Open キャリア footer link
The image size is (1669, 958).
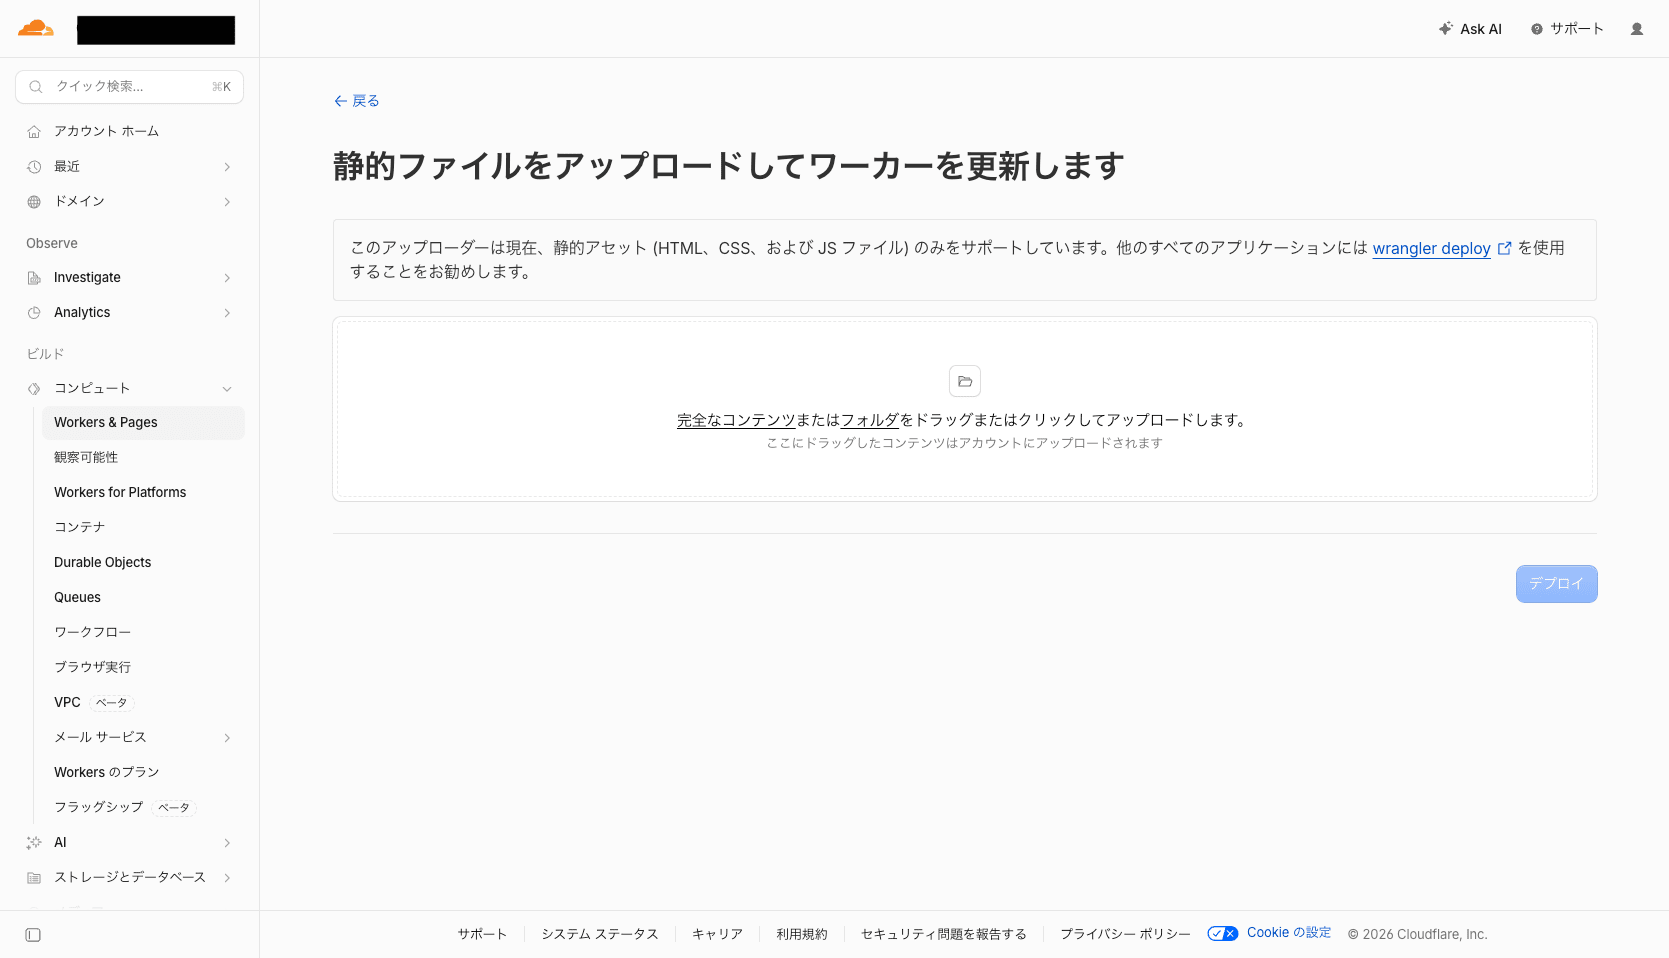coord(717,934)
